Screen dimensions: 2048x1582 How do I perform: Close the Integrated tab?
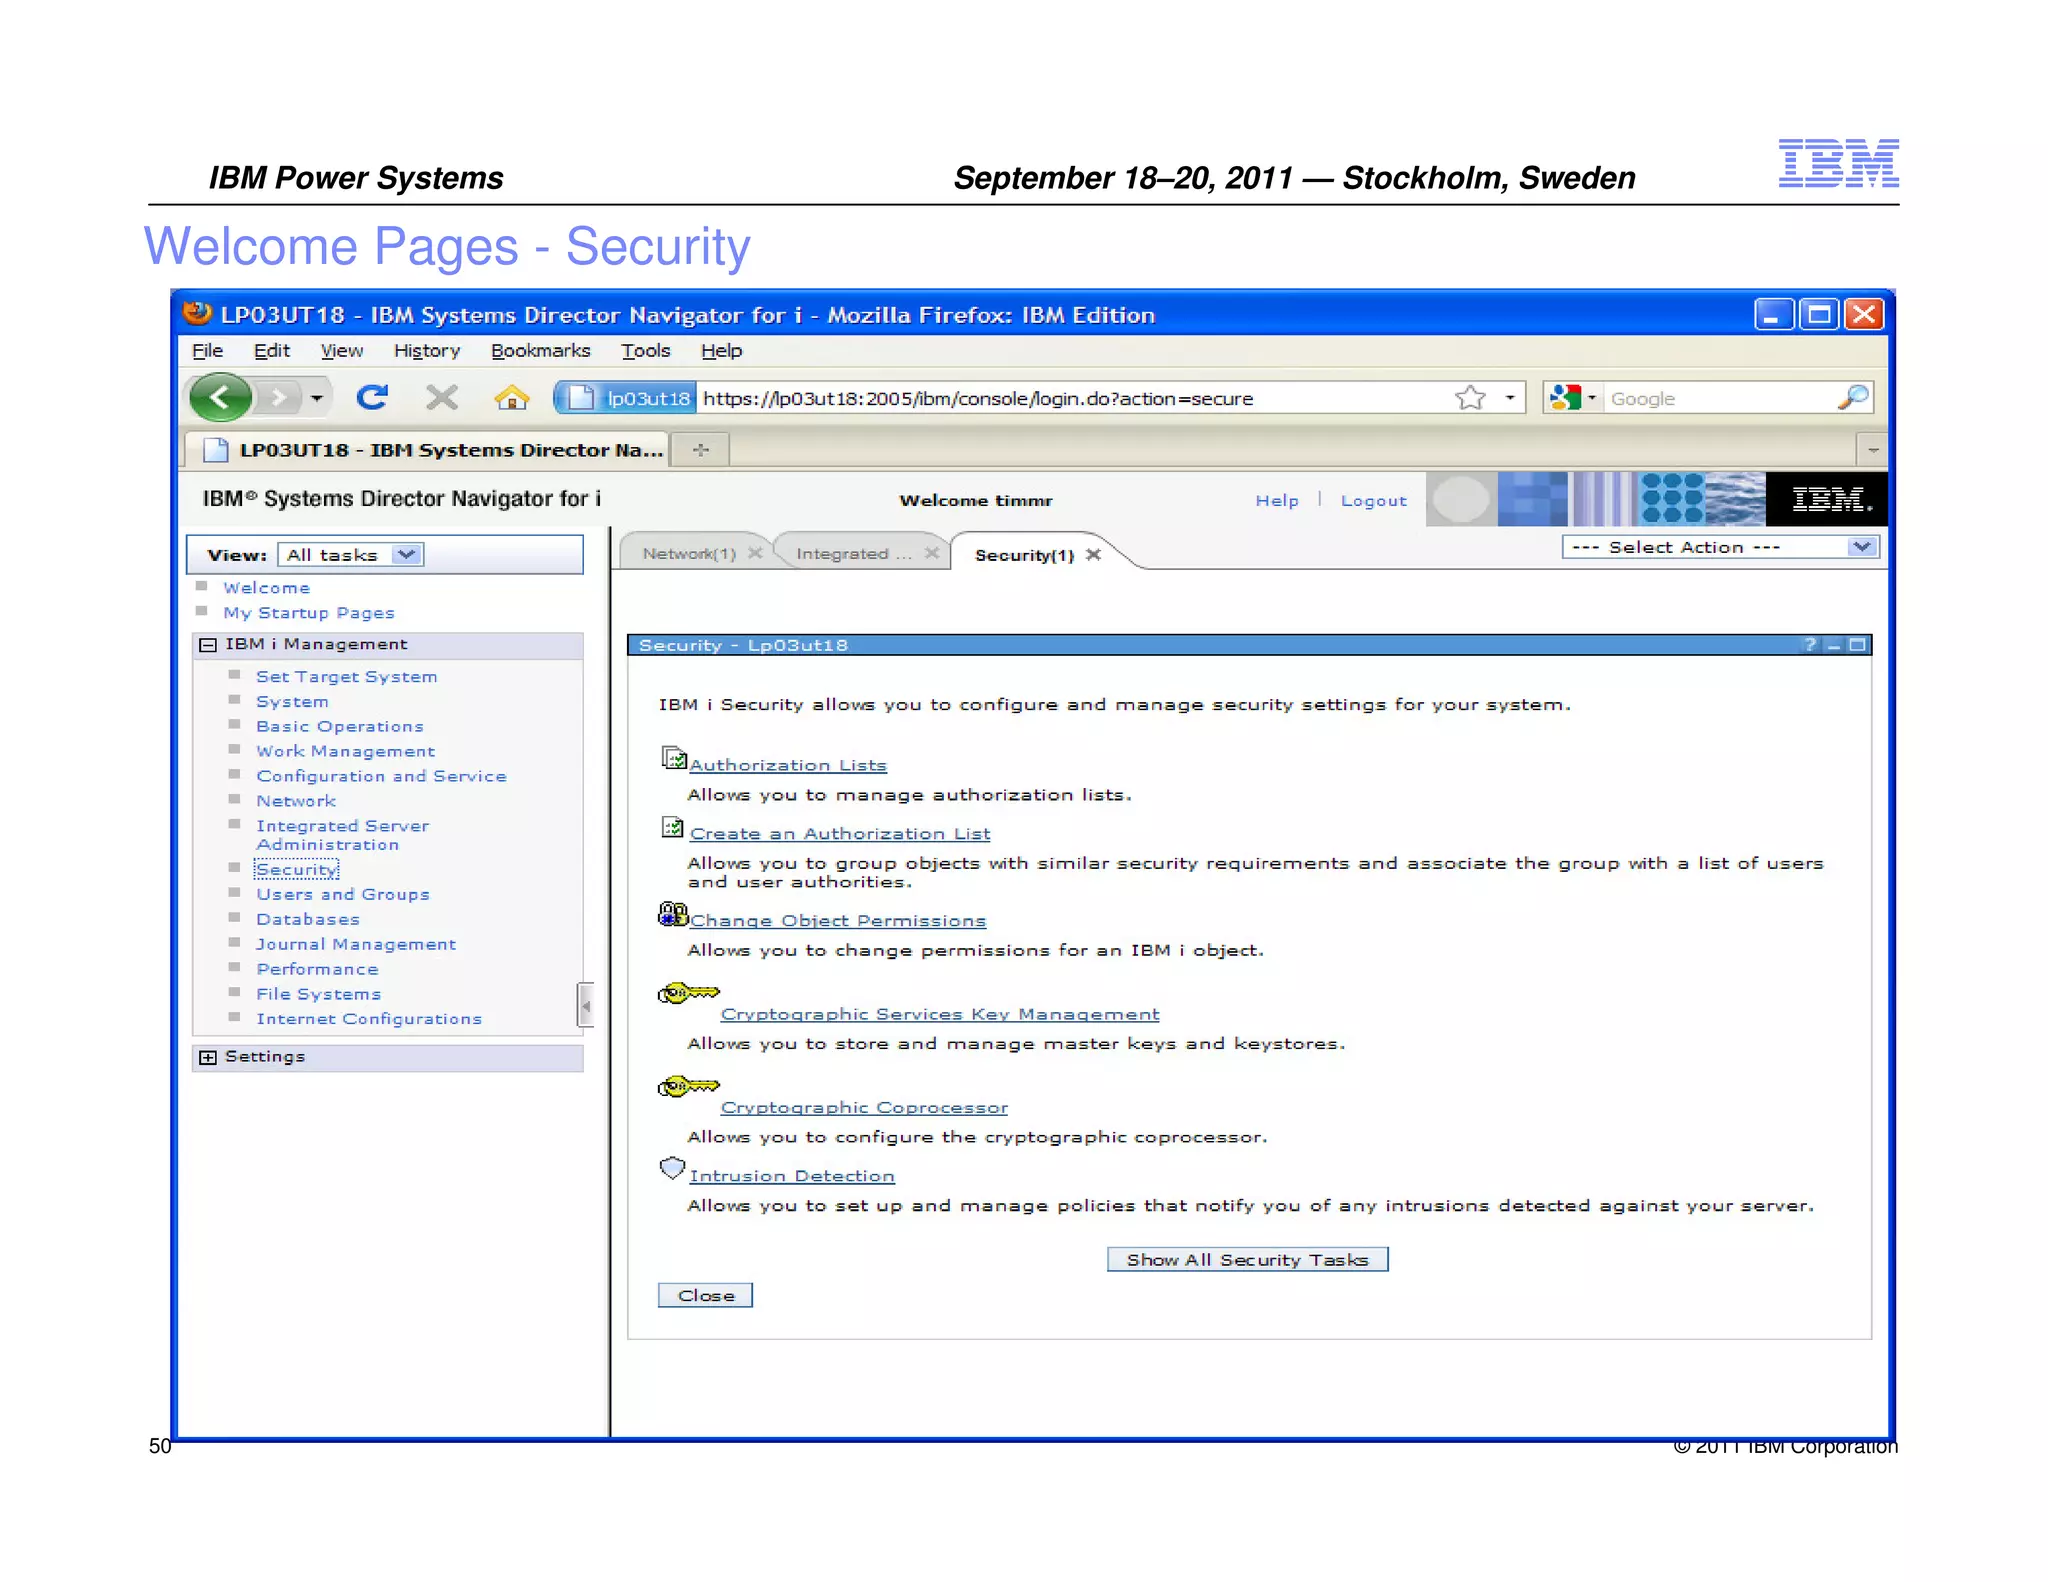point(931,552)
